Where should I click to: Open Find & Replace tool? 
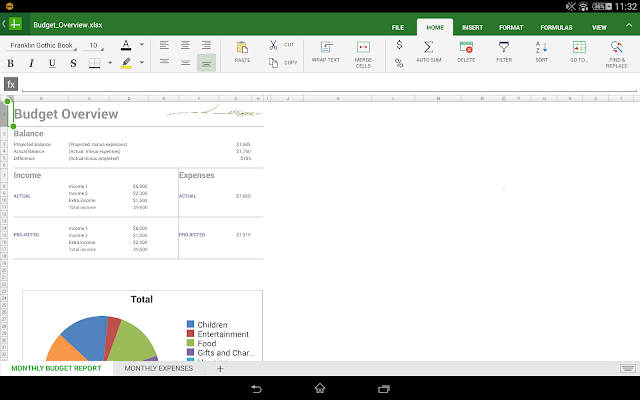(x=616, y=47)
